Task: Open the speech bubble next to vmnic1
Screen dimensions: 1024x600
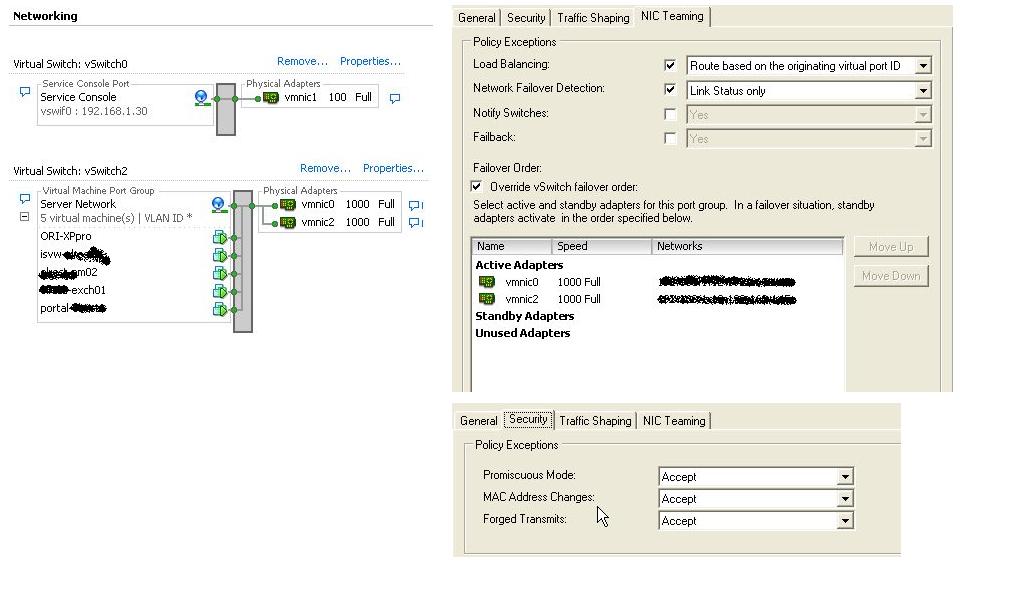Action: 394,98
